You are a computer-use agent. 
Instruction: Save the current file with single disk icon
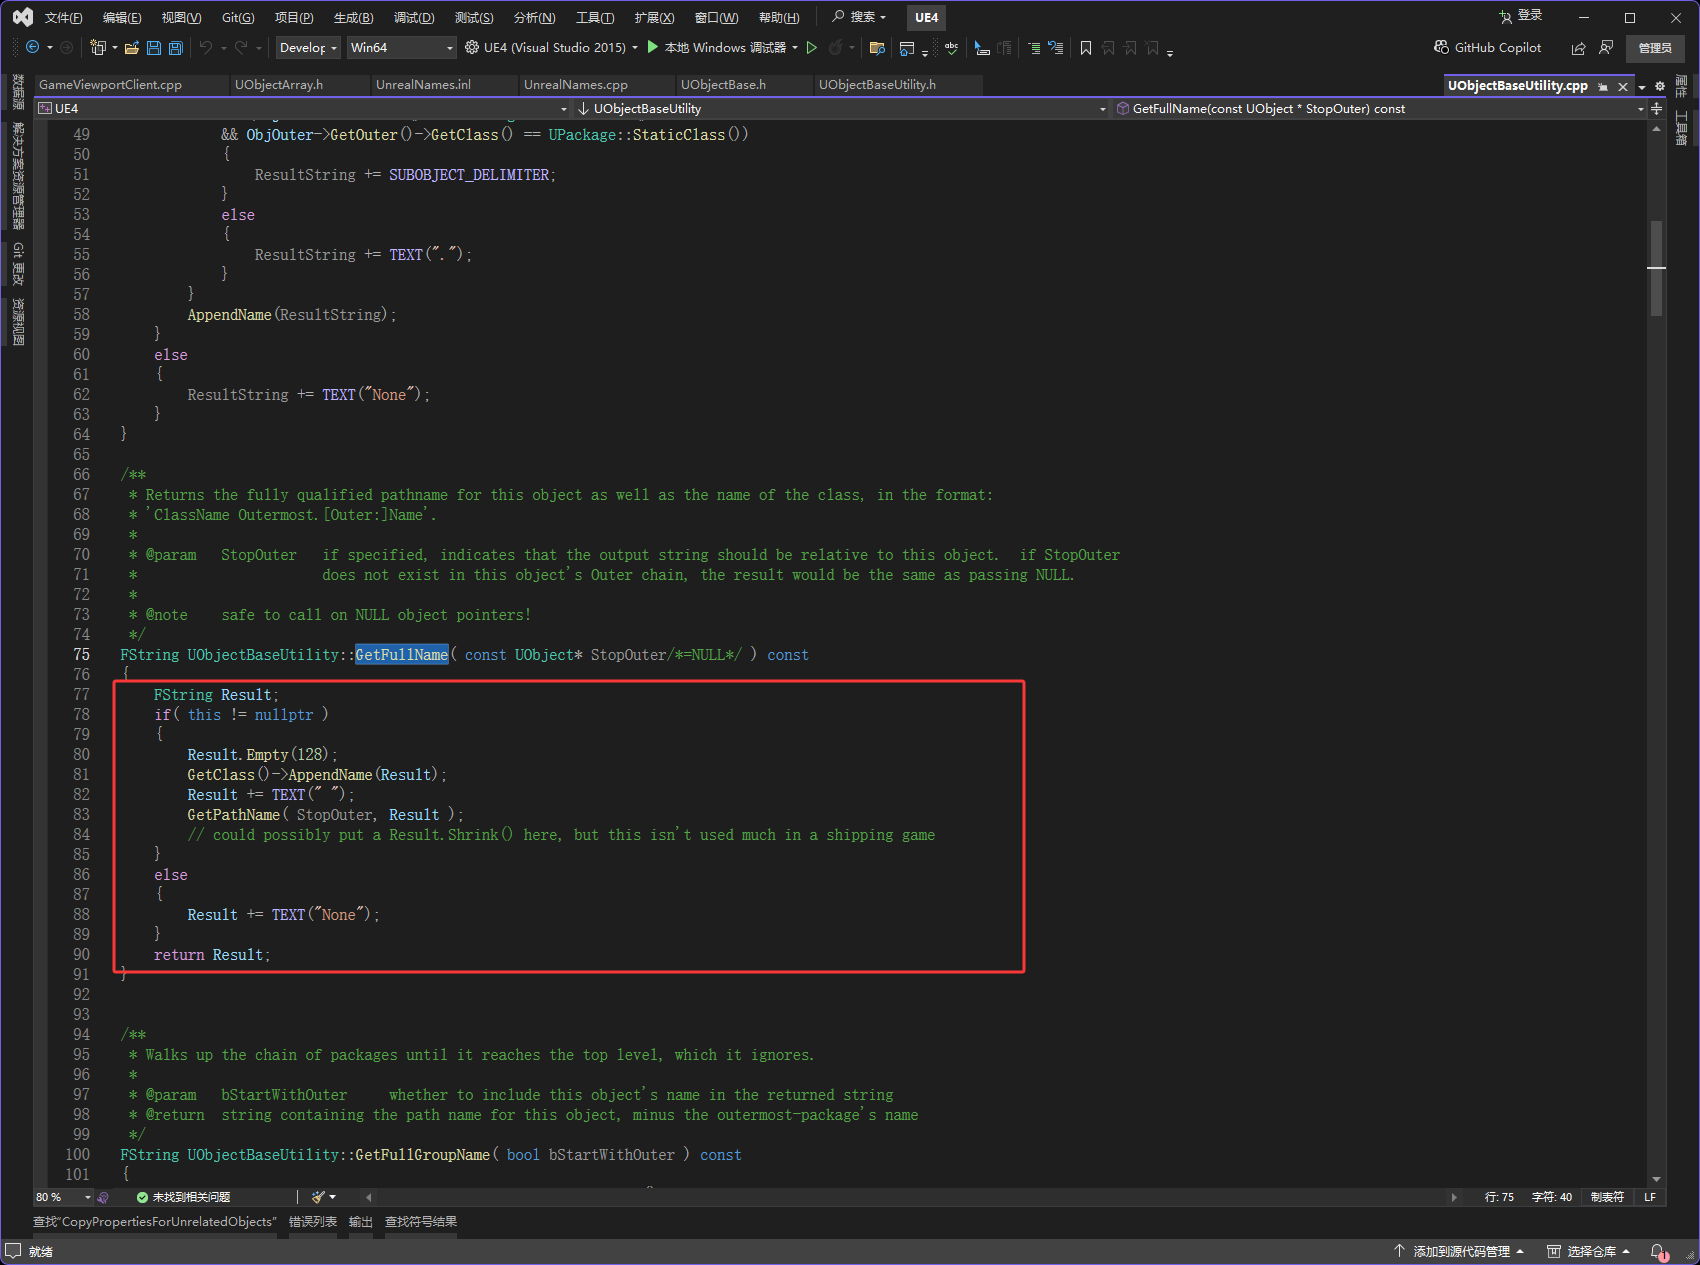tap(154, 47)
